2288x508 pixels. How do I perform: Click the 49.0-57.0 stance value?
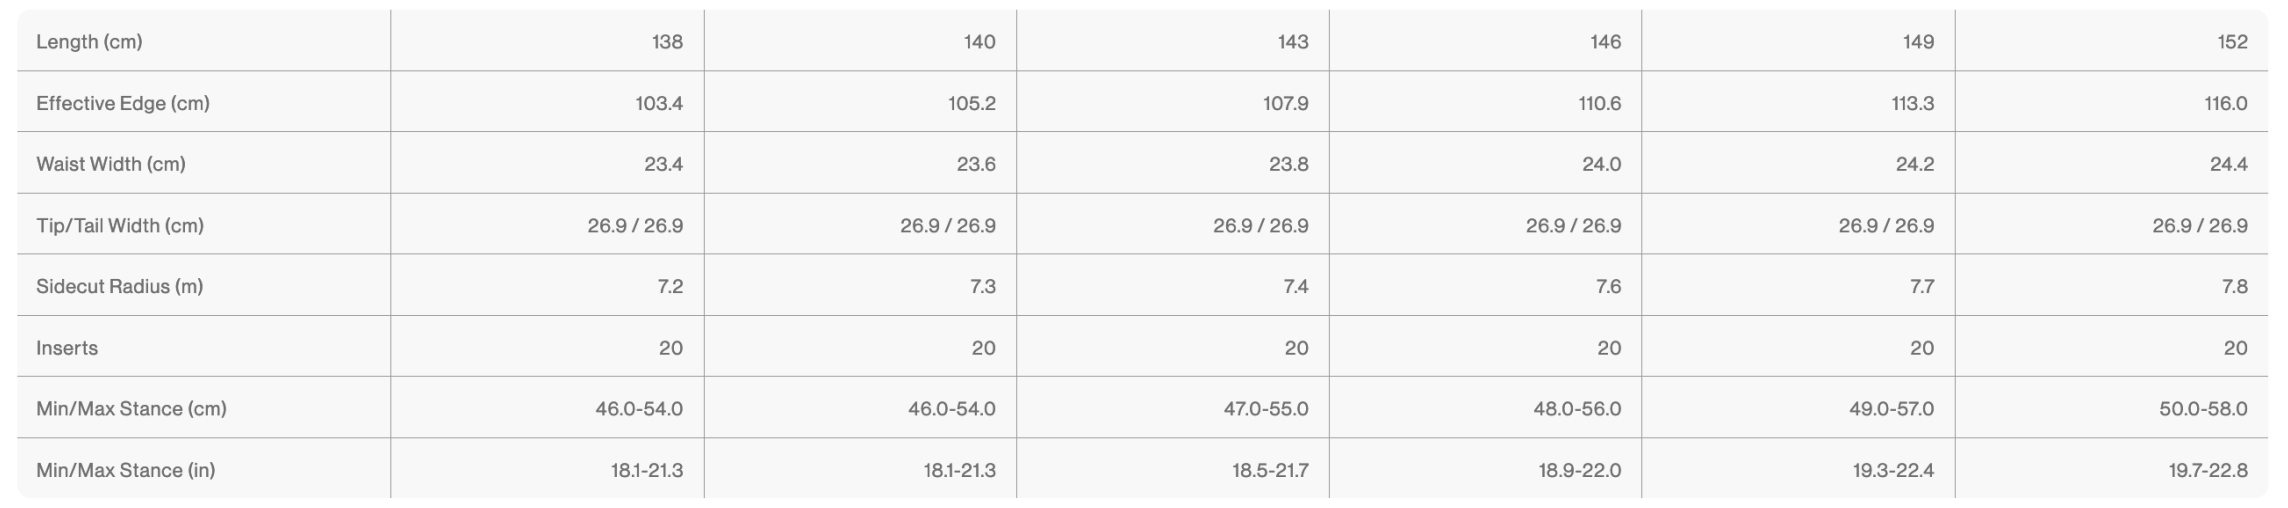(1891, 409)
